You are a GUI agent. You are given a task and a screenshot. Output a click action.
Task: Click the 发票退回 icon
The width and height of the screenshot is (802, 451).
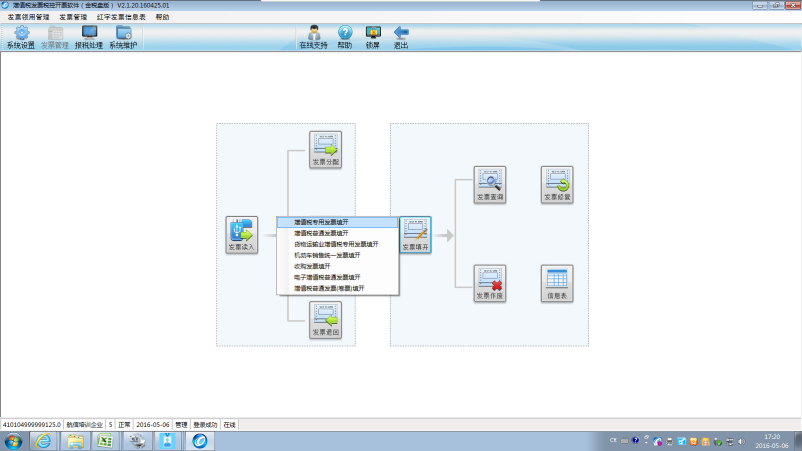click(325, 320)
